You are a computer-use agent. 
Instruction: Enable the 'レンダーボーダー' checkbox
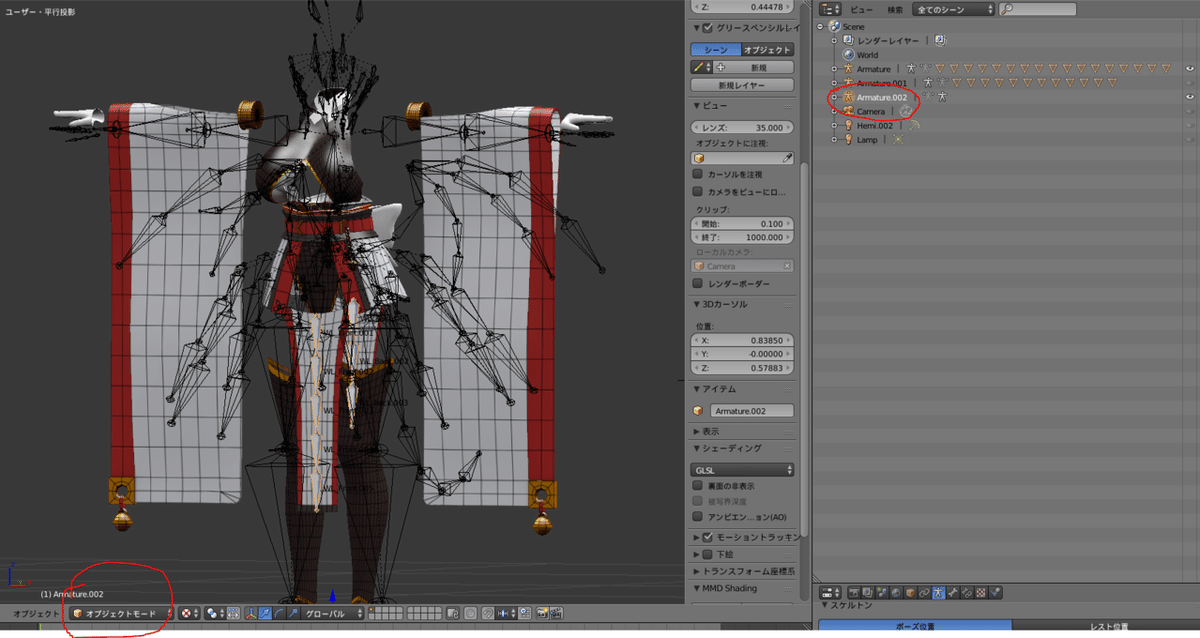tap(698, 284)
